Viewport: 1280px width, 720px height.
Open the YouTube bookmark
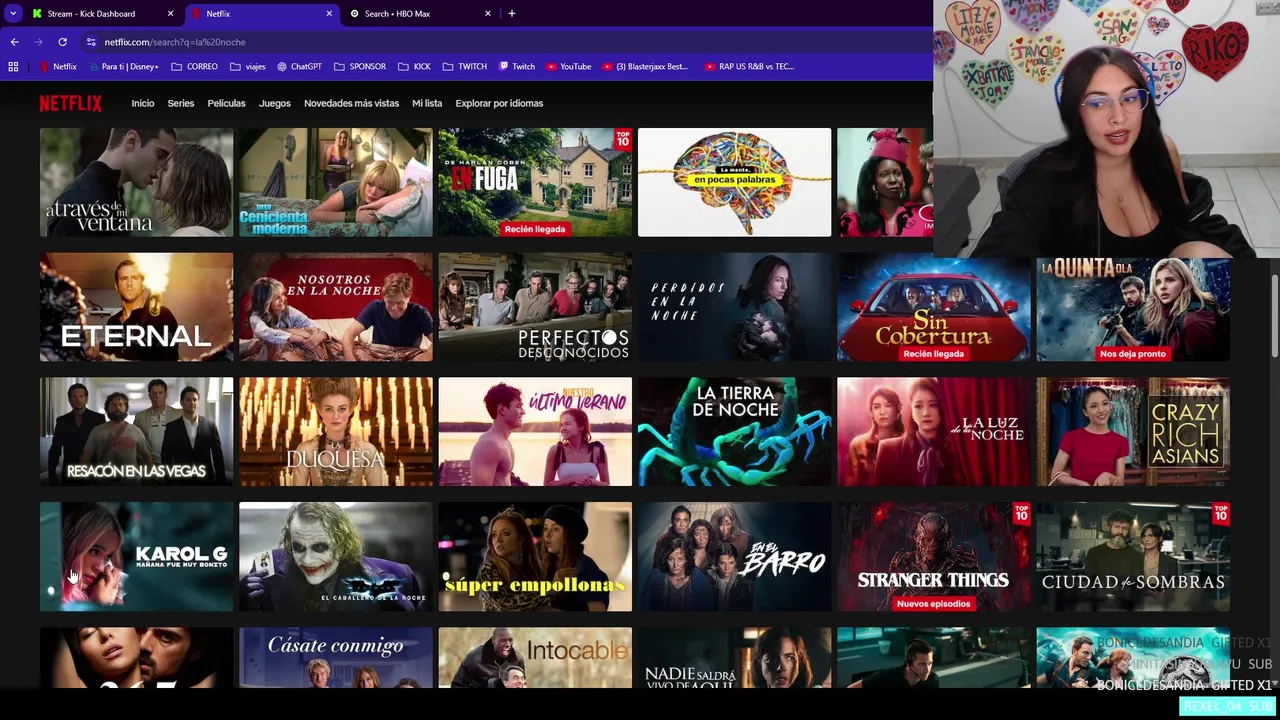[568, 67]
